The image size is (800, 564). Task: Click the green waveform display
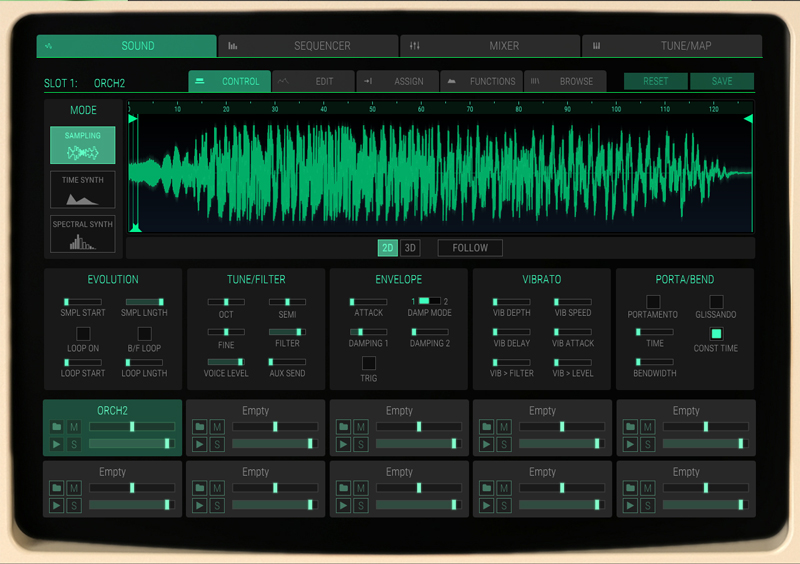(x=440, y=173)
